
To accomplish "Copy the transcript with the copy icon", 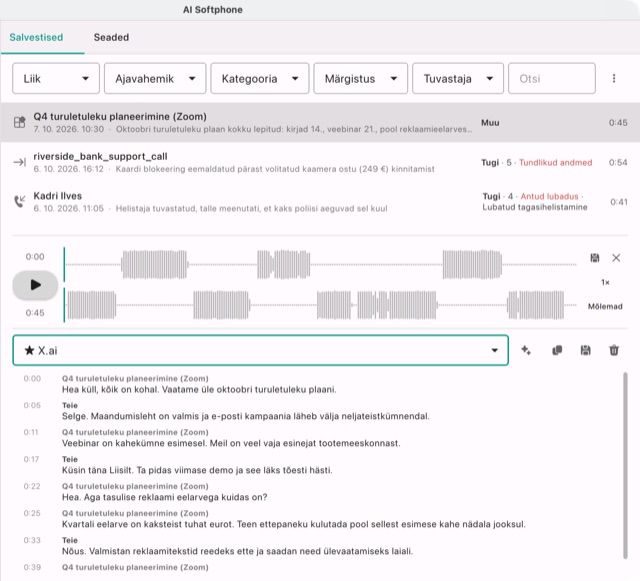I will pos(557,350).
